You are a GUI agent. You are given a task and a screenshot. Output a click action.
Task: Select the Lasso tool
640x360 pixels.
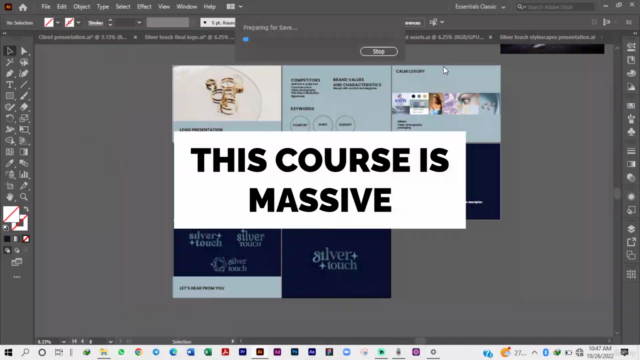tap(24, 62)
